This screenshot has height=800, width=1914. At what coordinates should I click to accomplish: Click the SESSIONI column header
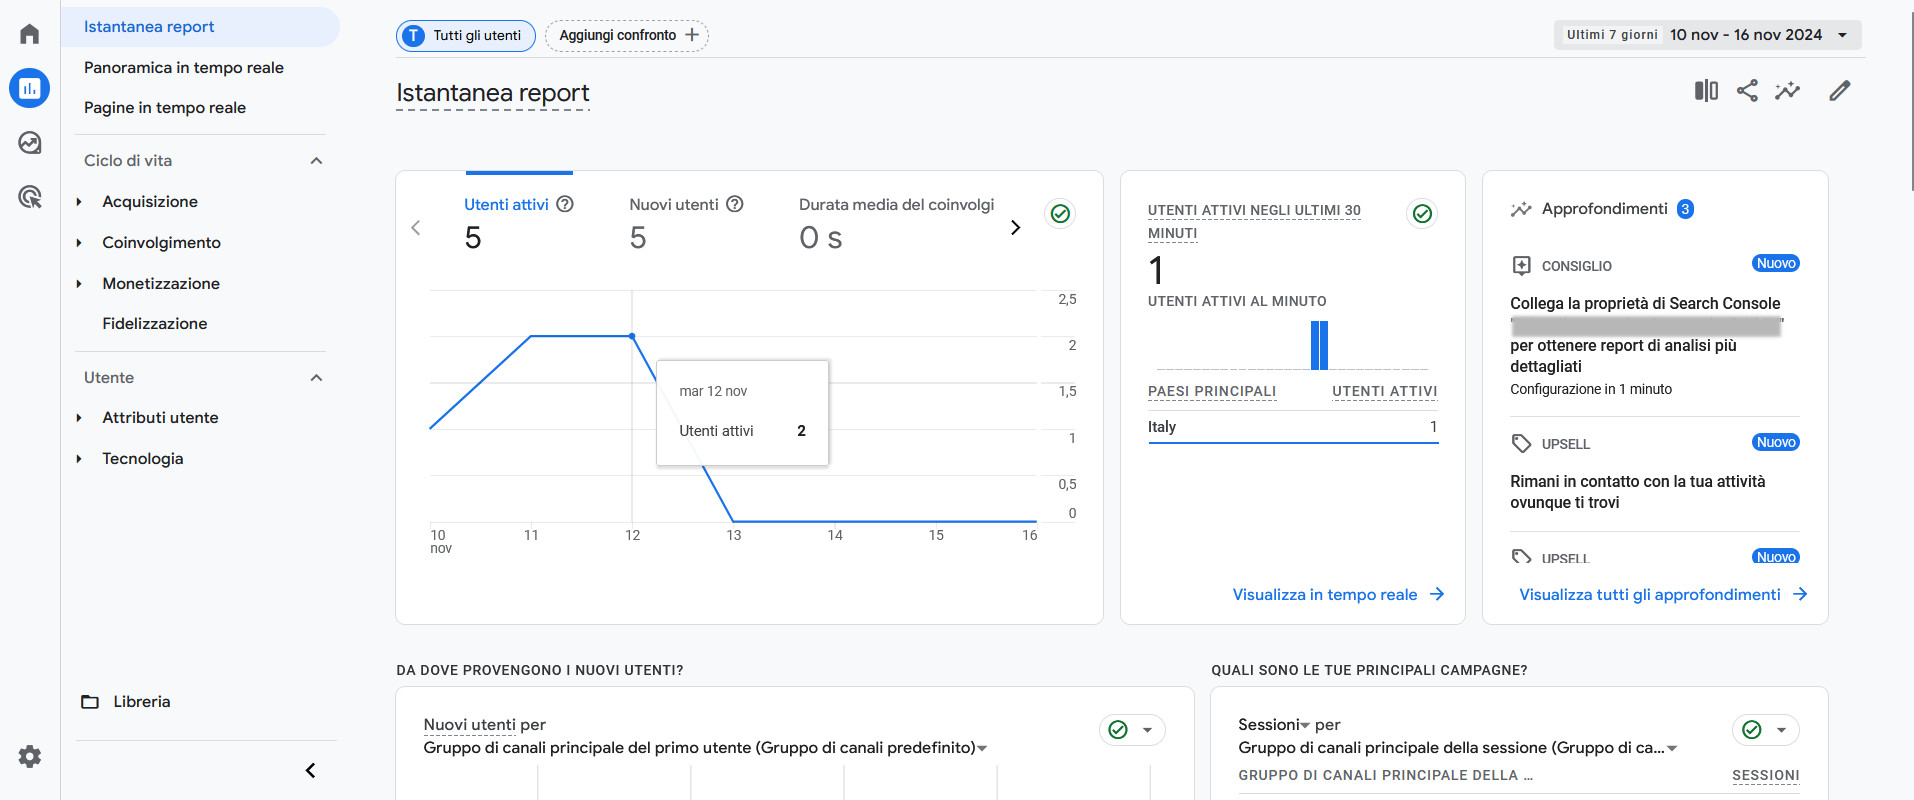coord(1765,775)
